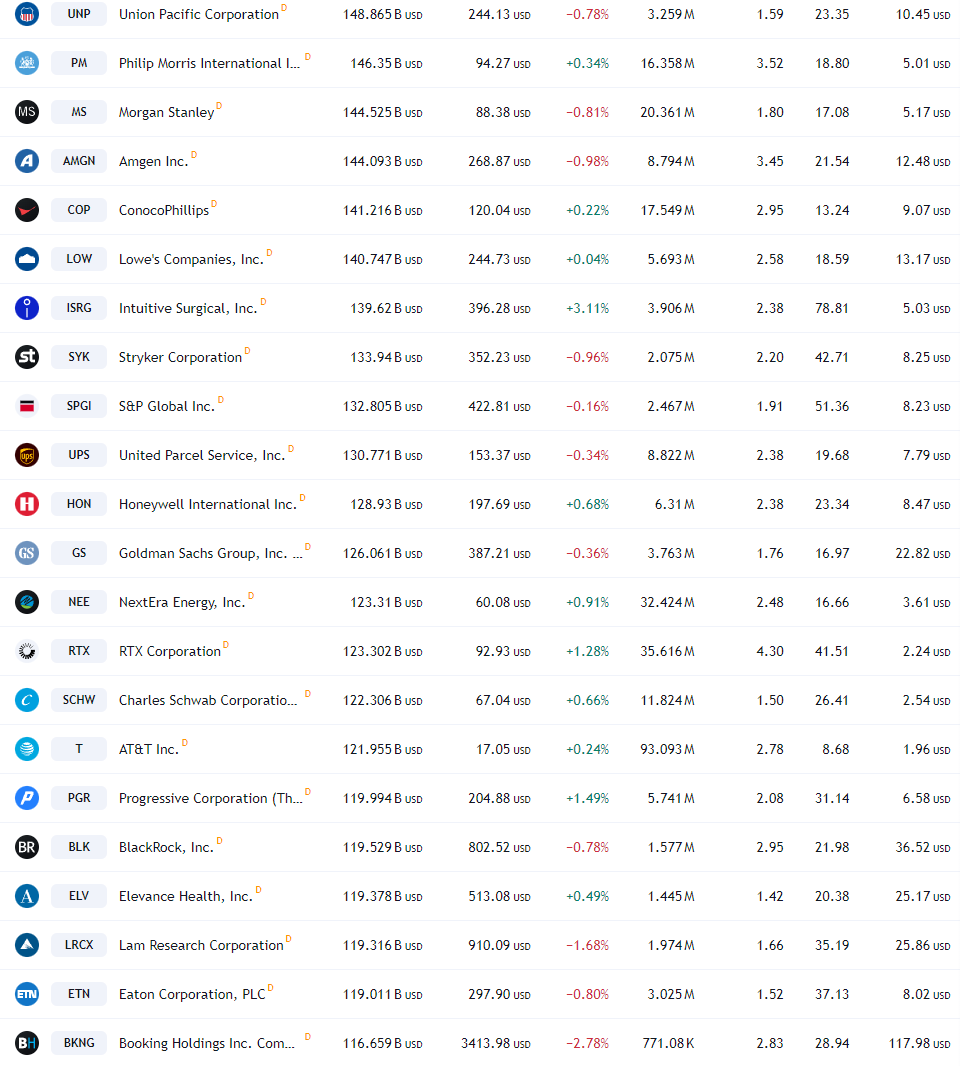Click the 771.08 K volume value
960x1066 pixels.
[x=669, y=1043]
